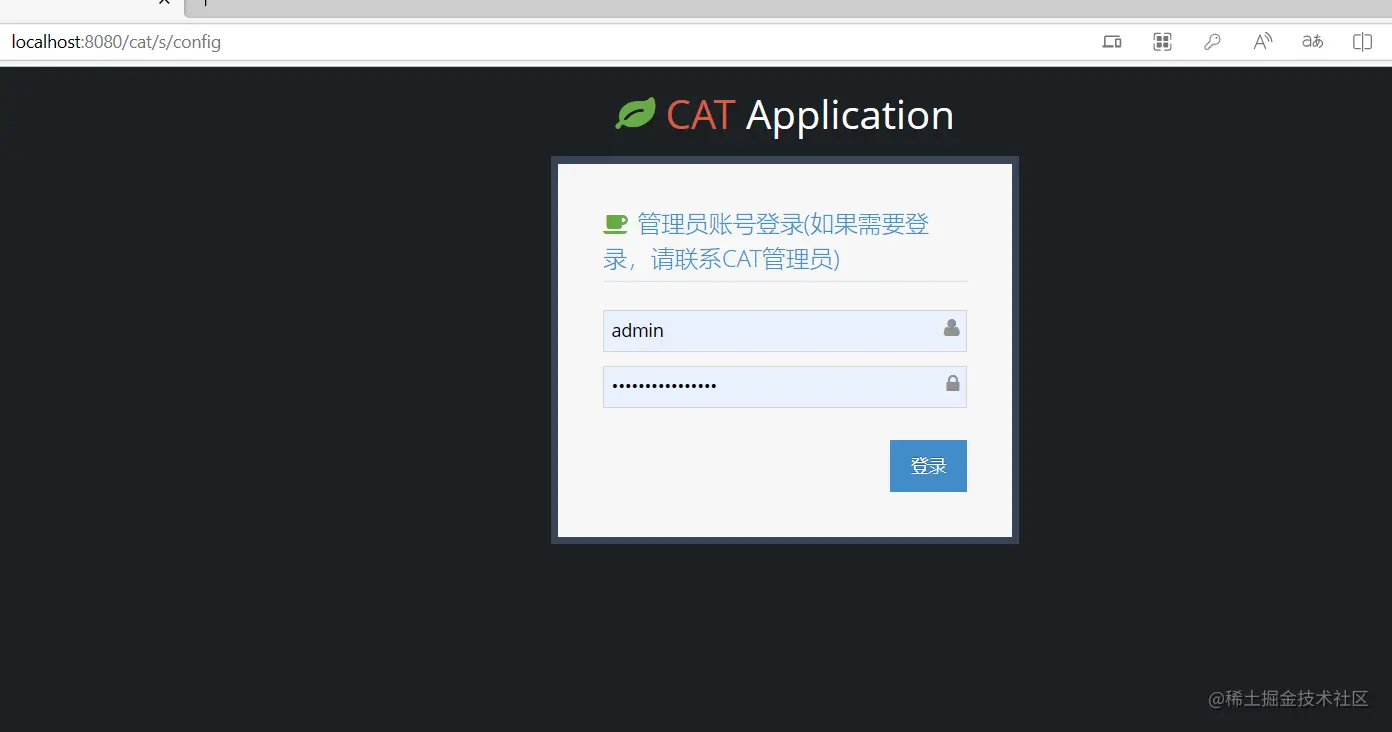Click the apps grid icon in address bar

click(1162, 42)
